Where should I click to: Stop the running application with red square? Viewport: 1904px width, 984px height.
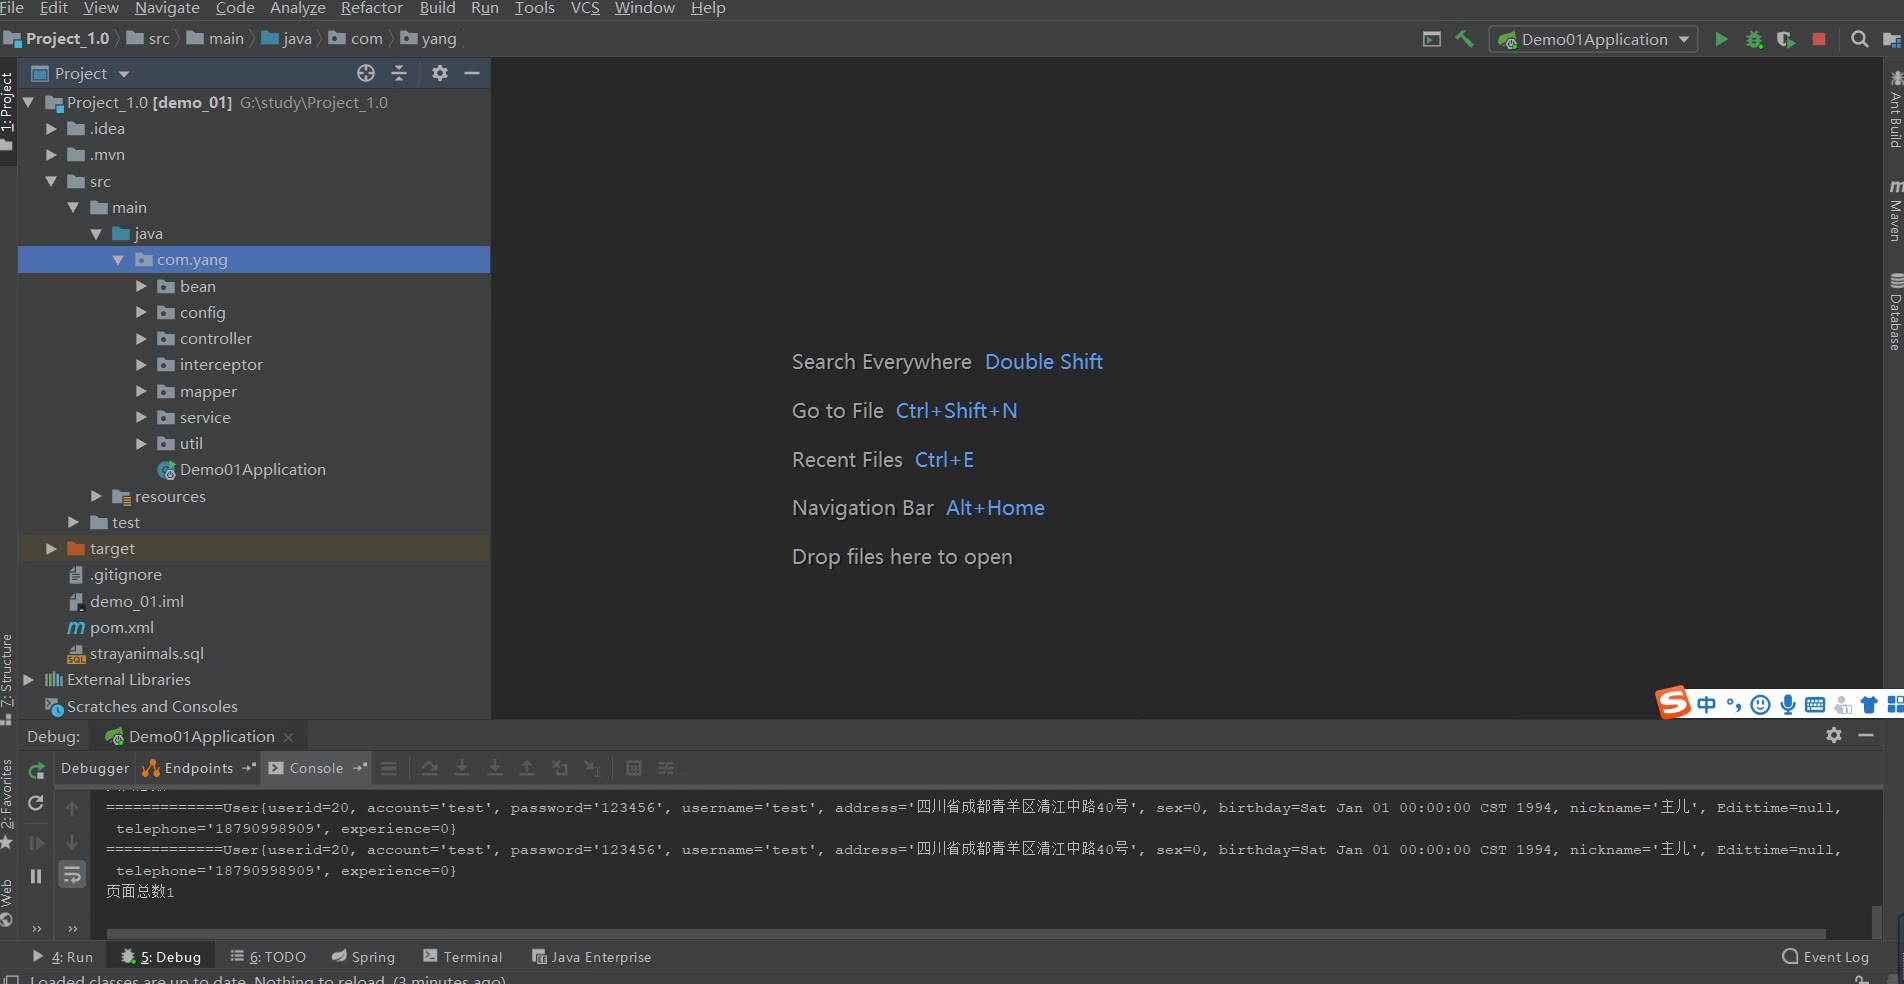[1819, 40]
